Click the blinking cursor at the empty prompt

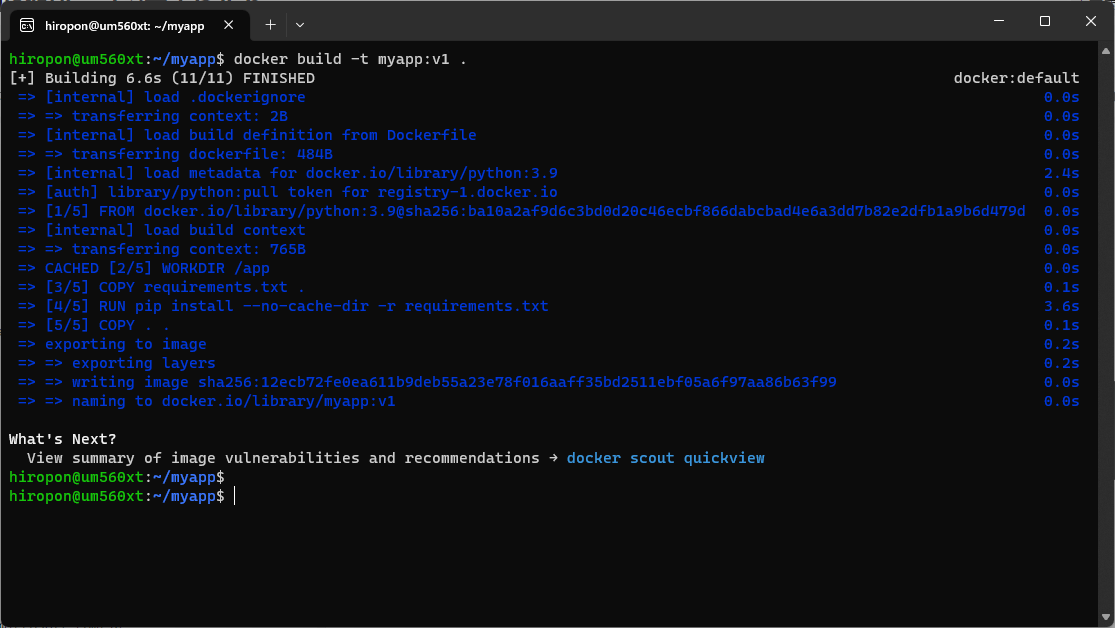(234, 496)
